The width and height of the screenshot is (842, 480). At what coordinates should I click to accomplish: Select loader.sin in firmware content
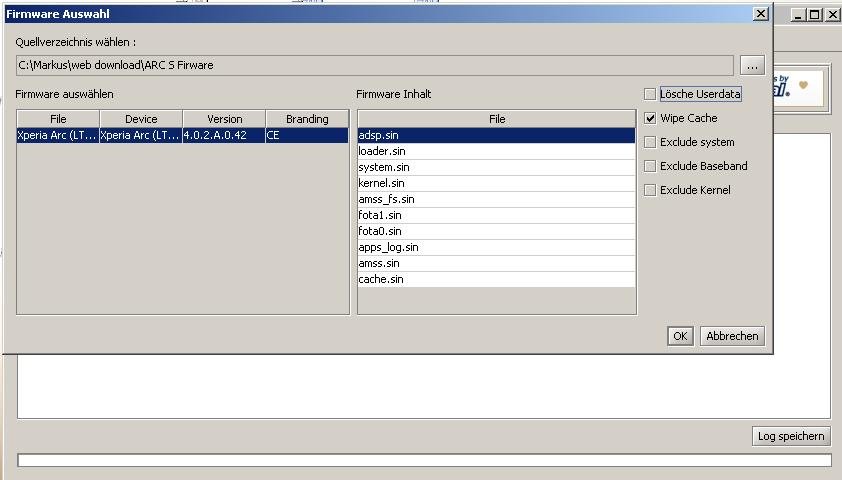(496, 151)
